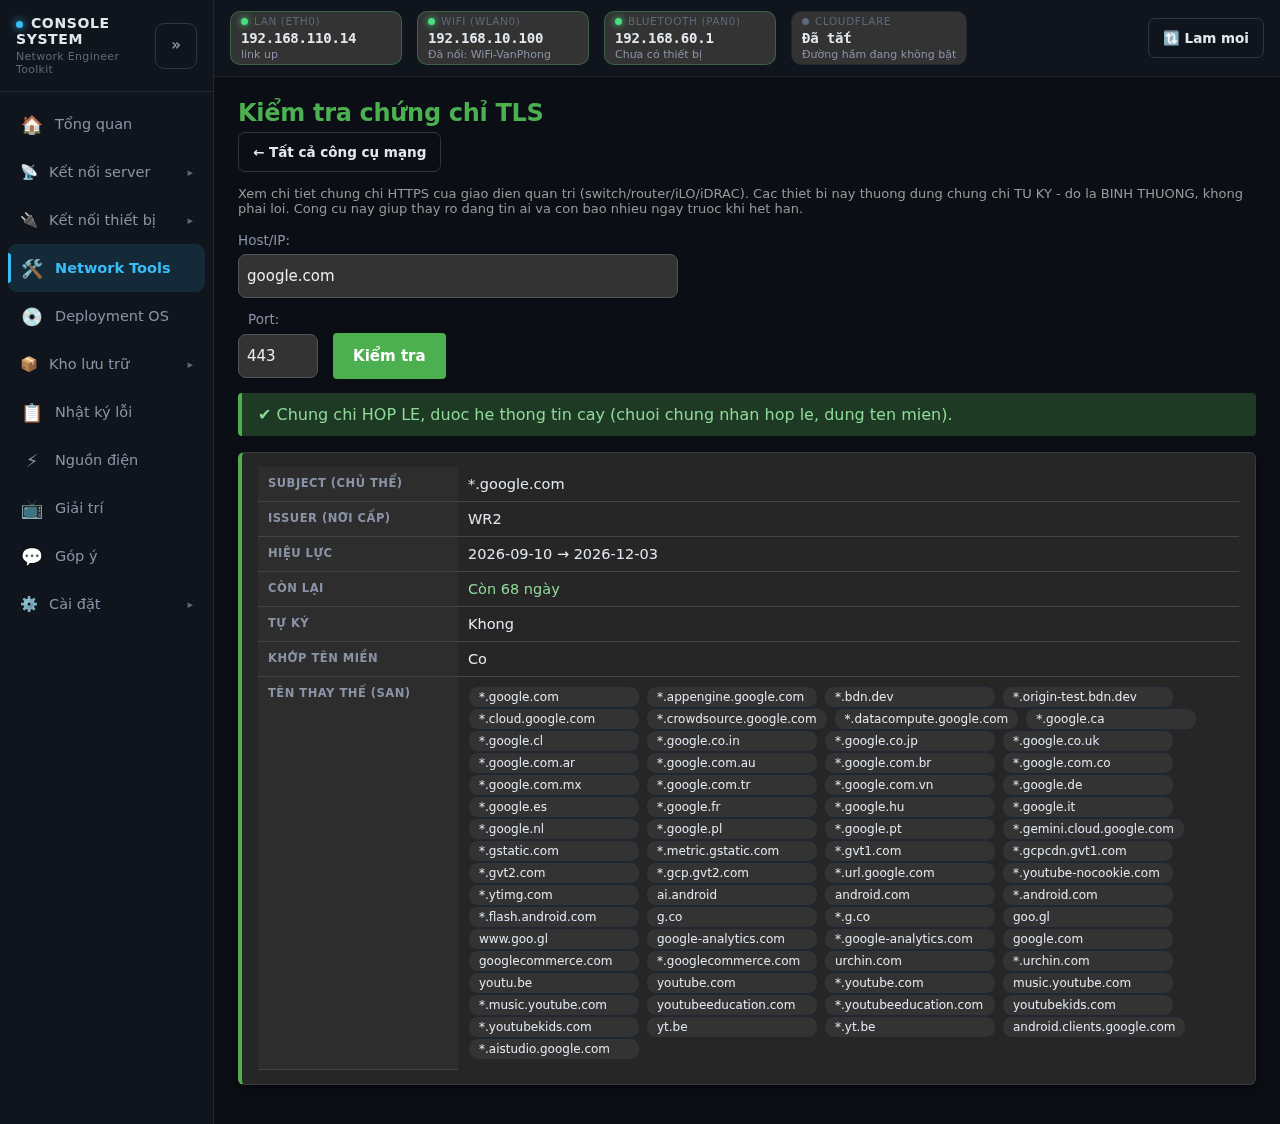Click the *.crowdsource.google.com SAN chip
The width and height of the screenshot is (1280, 1124).
tap(737, 719)
